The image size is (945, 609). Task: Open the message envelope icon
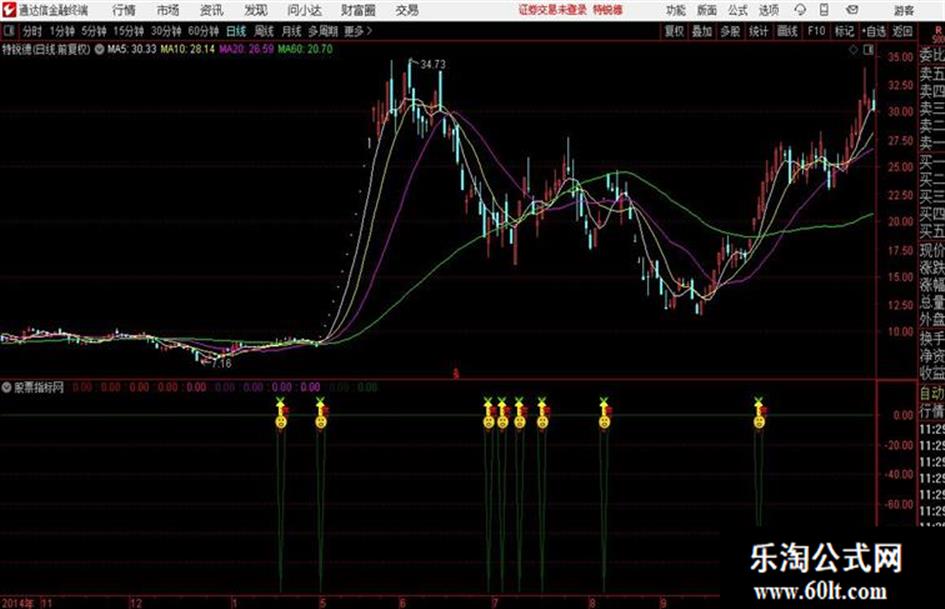(852, 10)
